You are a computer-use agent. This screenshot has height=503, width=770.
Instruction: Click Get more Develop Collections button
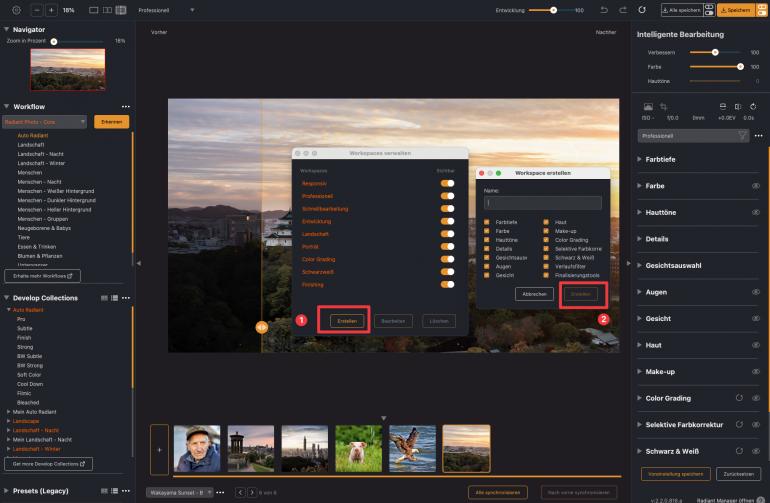[x=48, y=464]
